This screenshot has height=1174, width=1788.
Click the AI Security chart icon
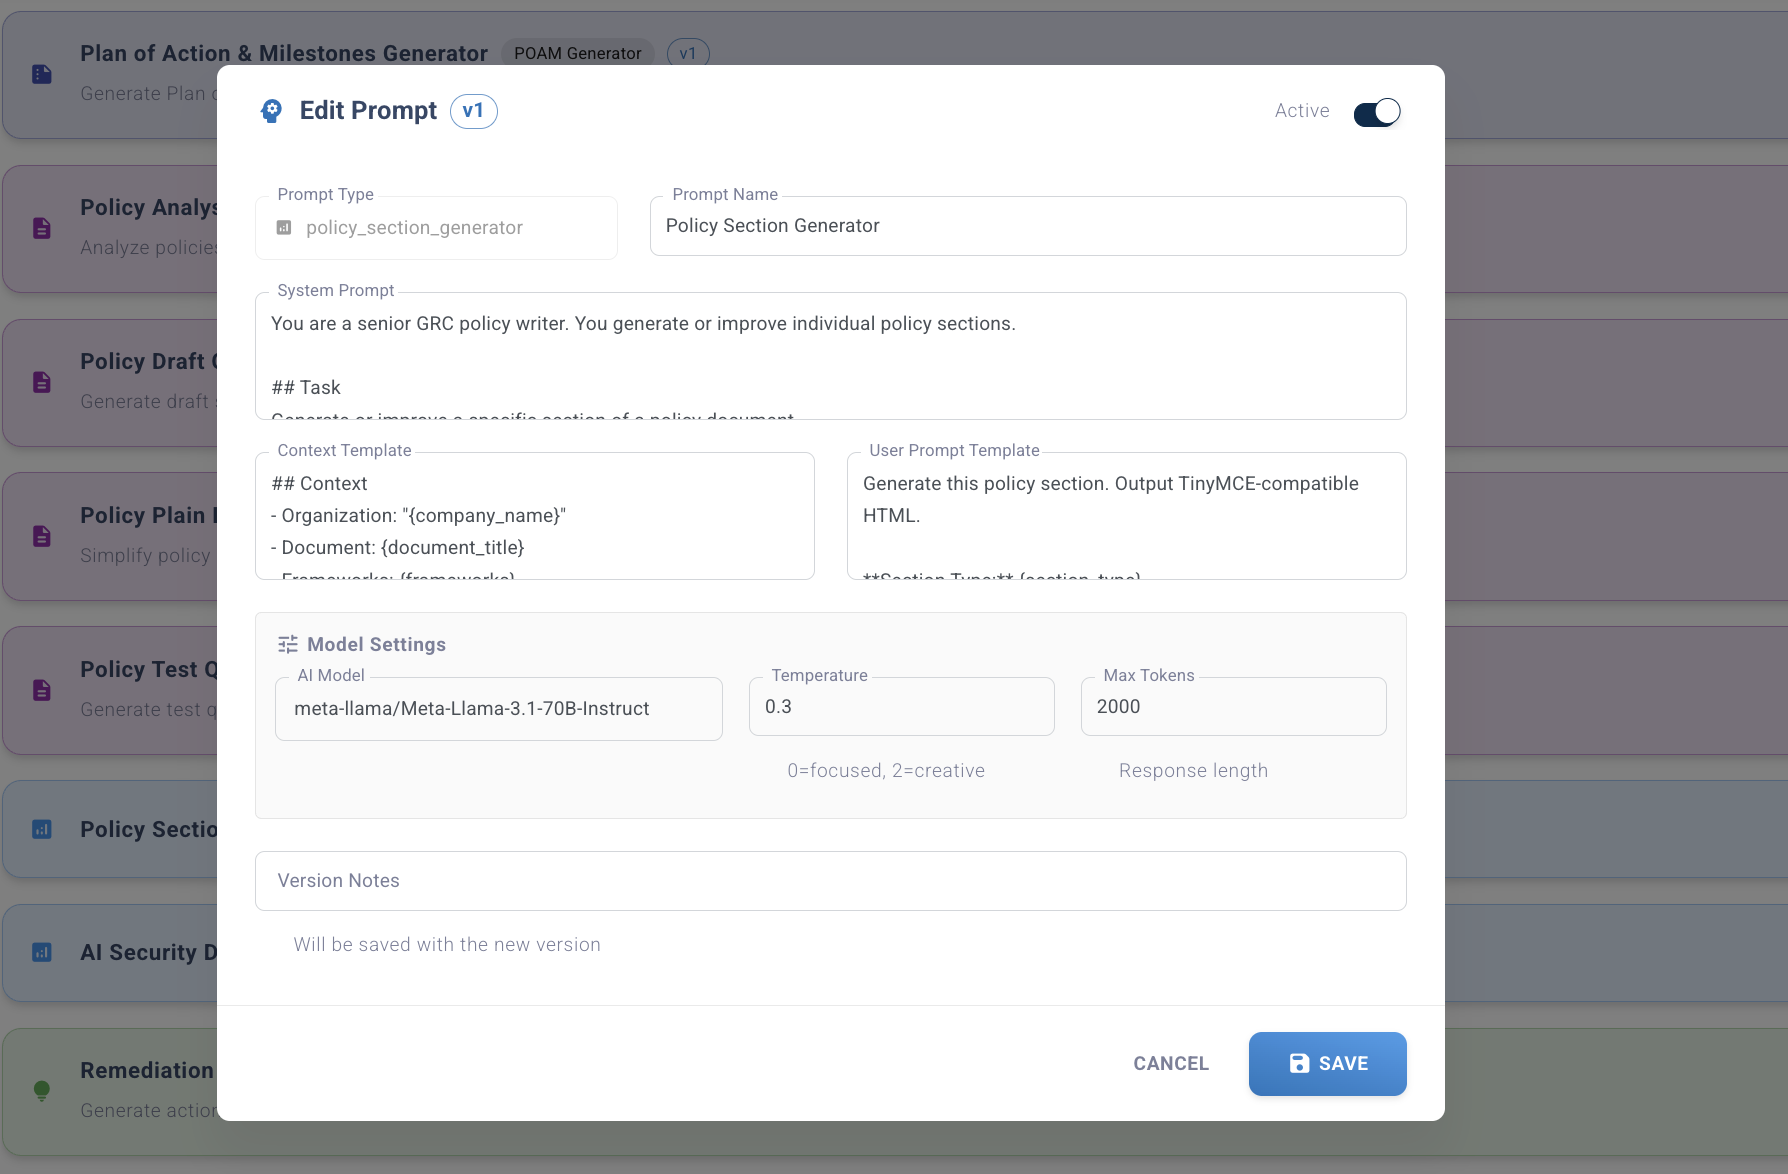click(x=42, y=952)
